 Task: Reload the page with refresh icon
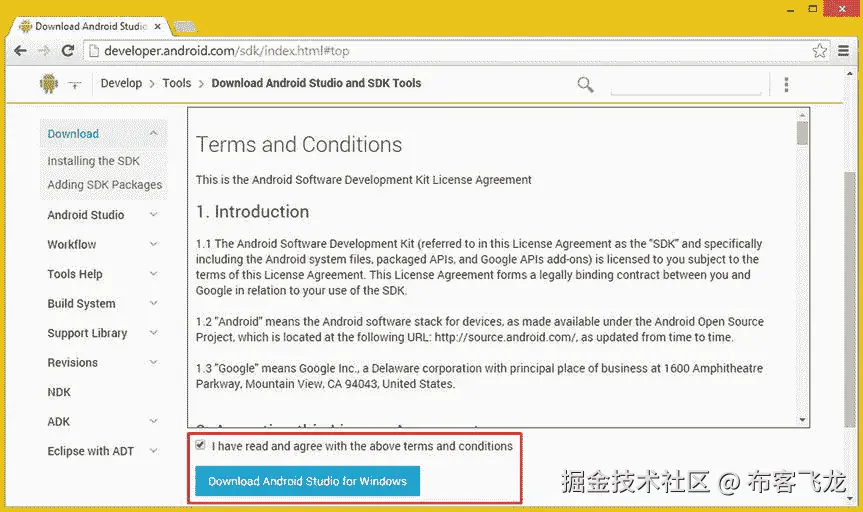pos(68,51)
